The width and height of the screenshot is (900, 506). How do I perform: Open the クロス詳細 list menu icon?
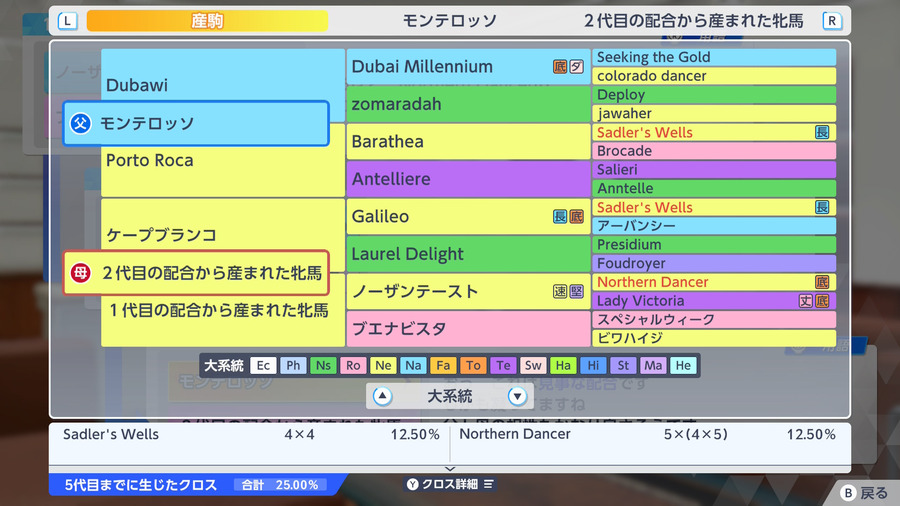pos(488,484)
